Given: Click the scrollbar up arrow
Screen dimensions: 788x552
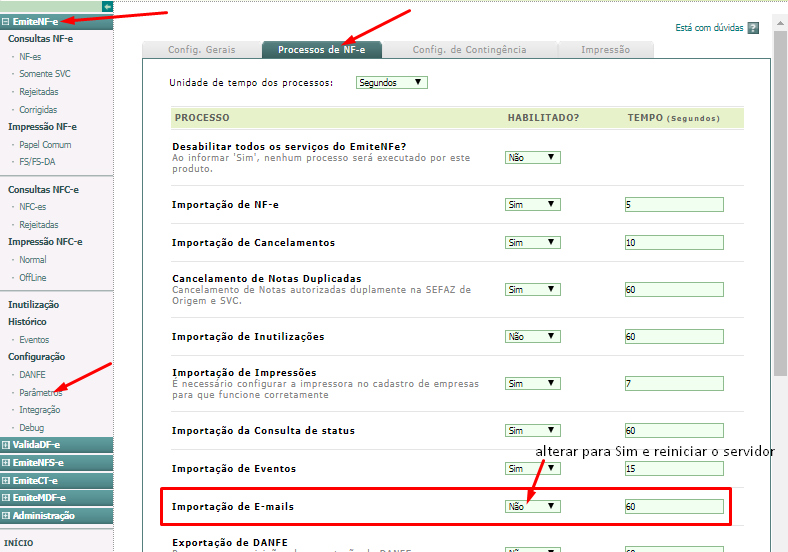Looking at the screenshot, I should (780, 23).
